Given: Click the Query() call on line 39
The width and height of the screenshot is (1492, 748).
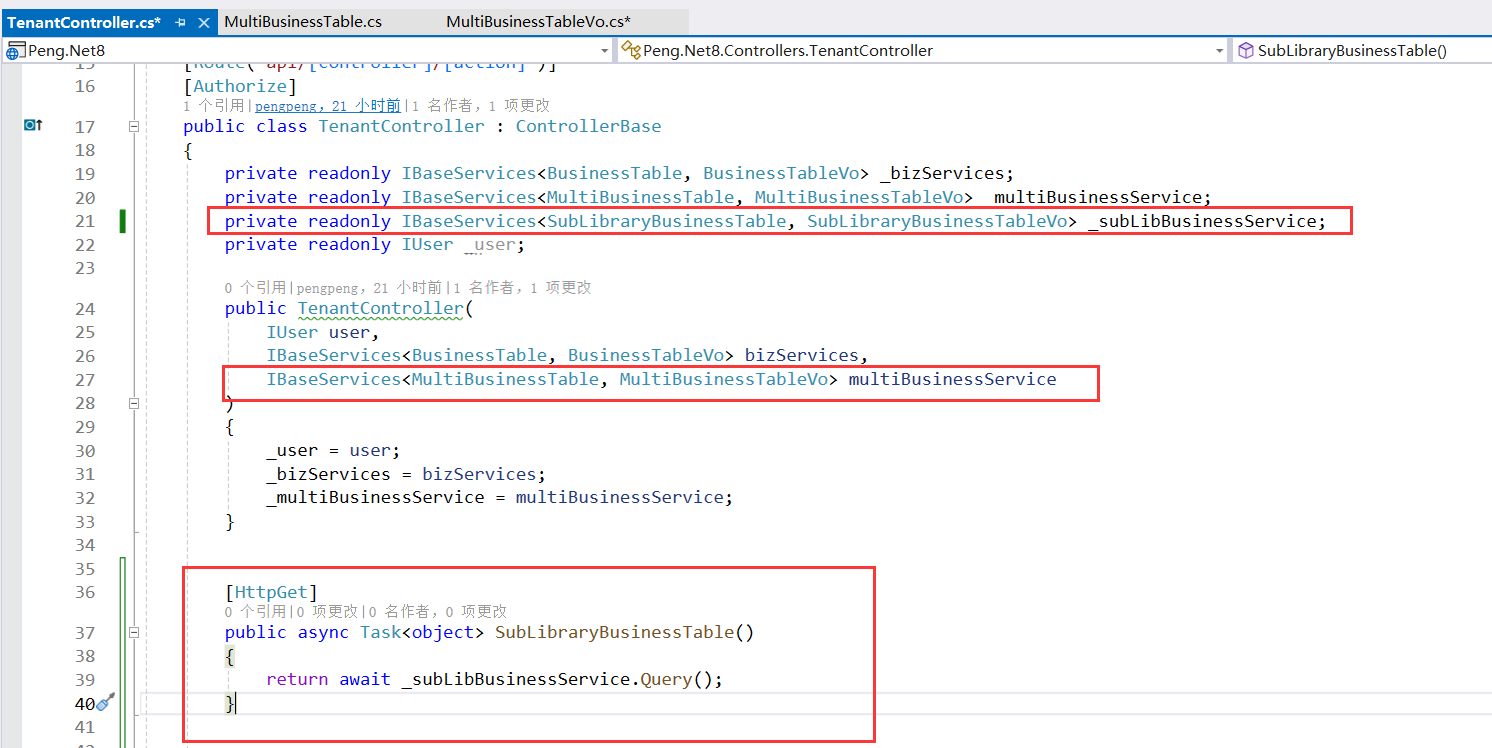Looking at the screenshot, I should (676, 679).
